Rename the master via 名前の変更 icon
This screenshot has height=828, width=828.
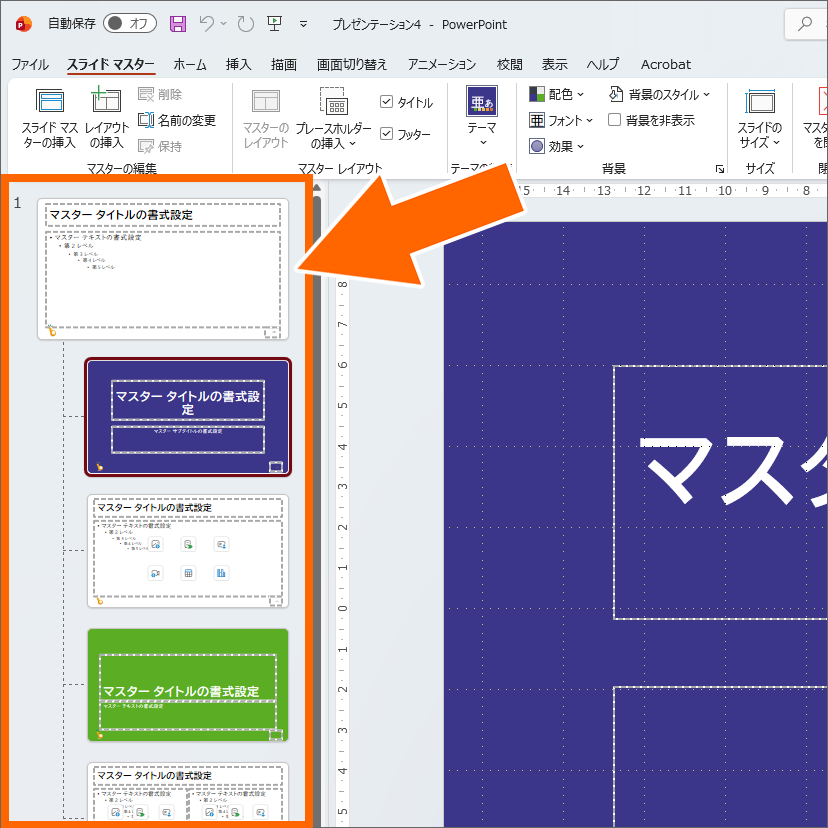click(172, 119)
